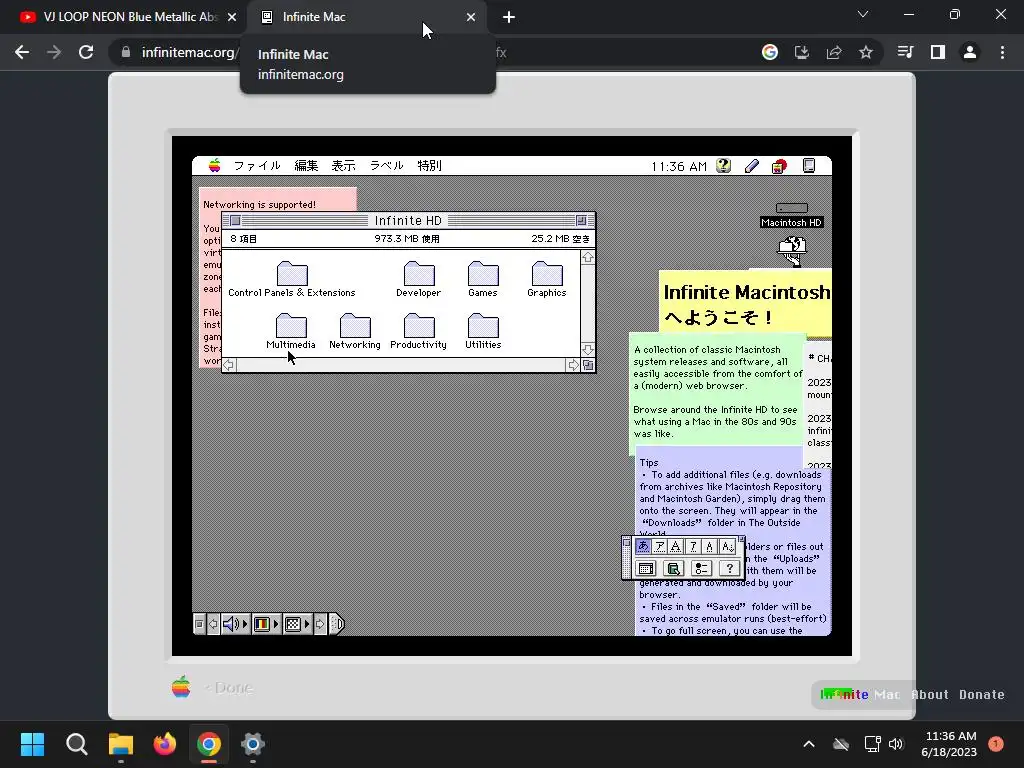The width and height of the screenshot is (1024, 768).
Task: Select direct Roman input mode button
Action: (x=727, y=546)
